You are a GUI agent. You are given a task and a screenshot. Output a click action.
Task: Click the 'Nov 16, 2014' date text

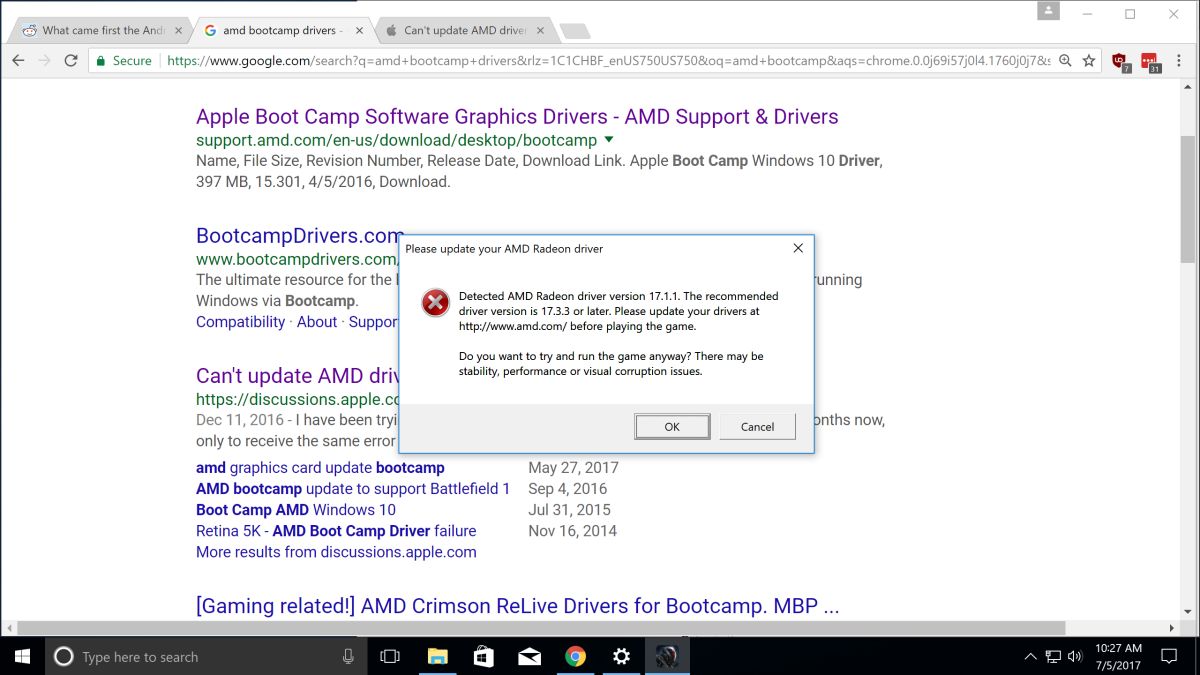[x=572, y=531]
